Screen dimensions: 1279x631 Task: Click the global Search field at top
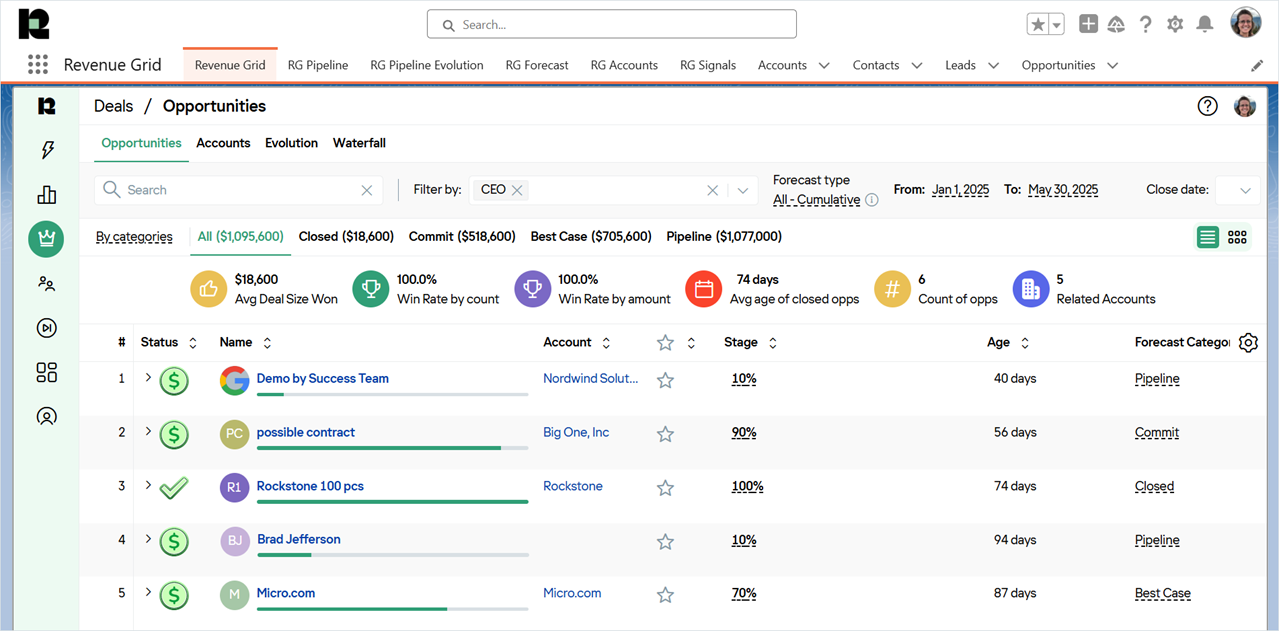click(612, 24)
